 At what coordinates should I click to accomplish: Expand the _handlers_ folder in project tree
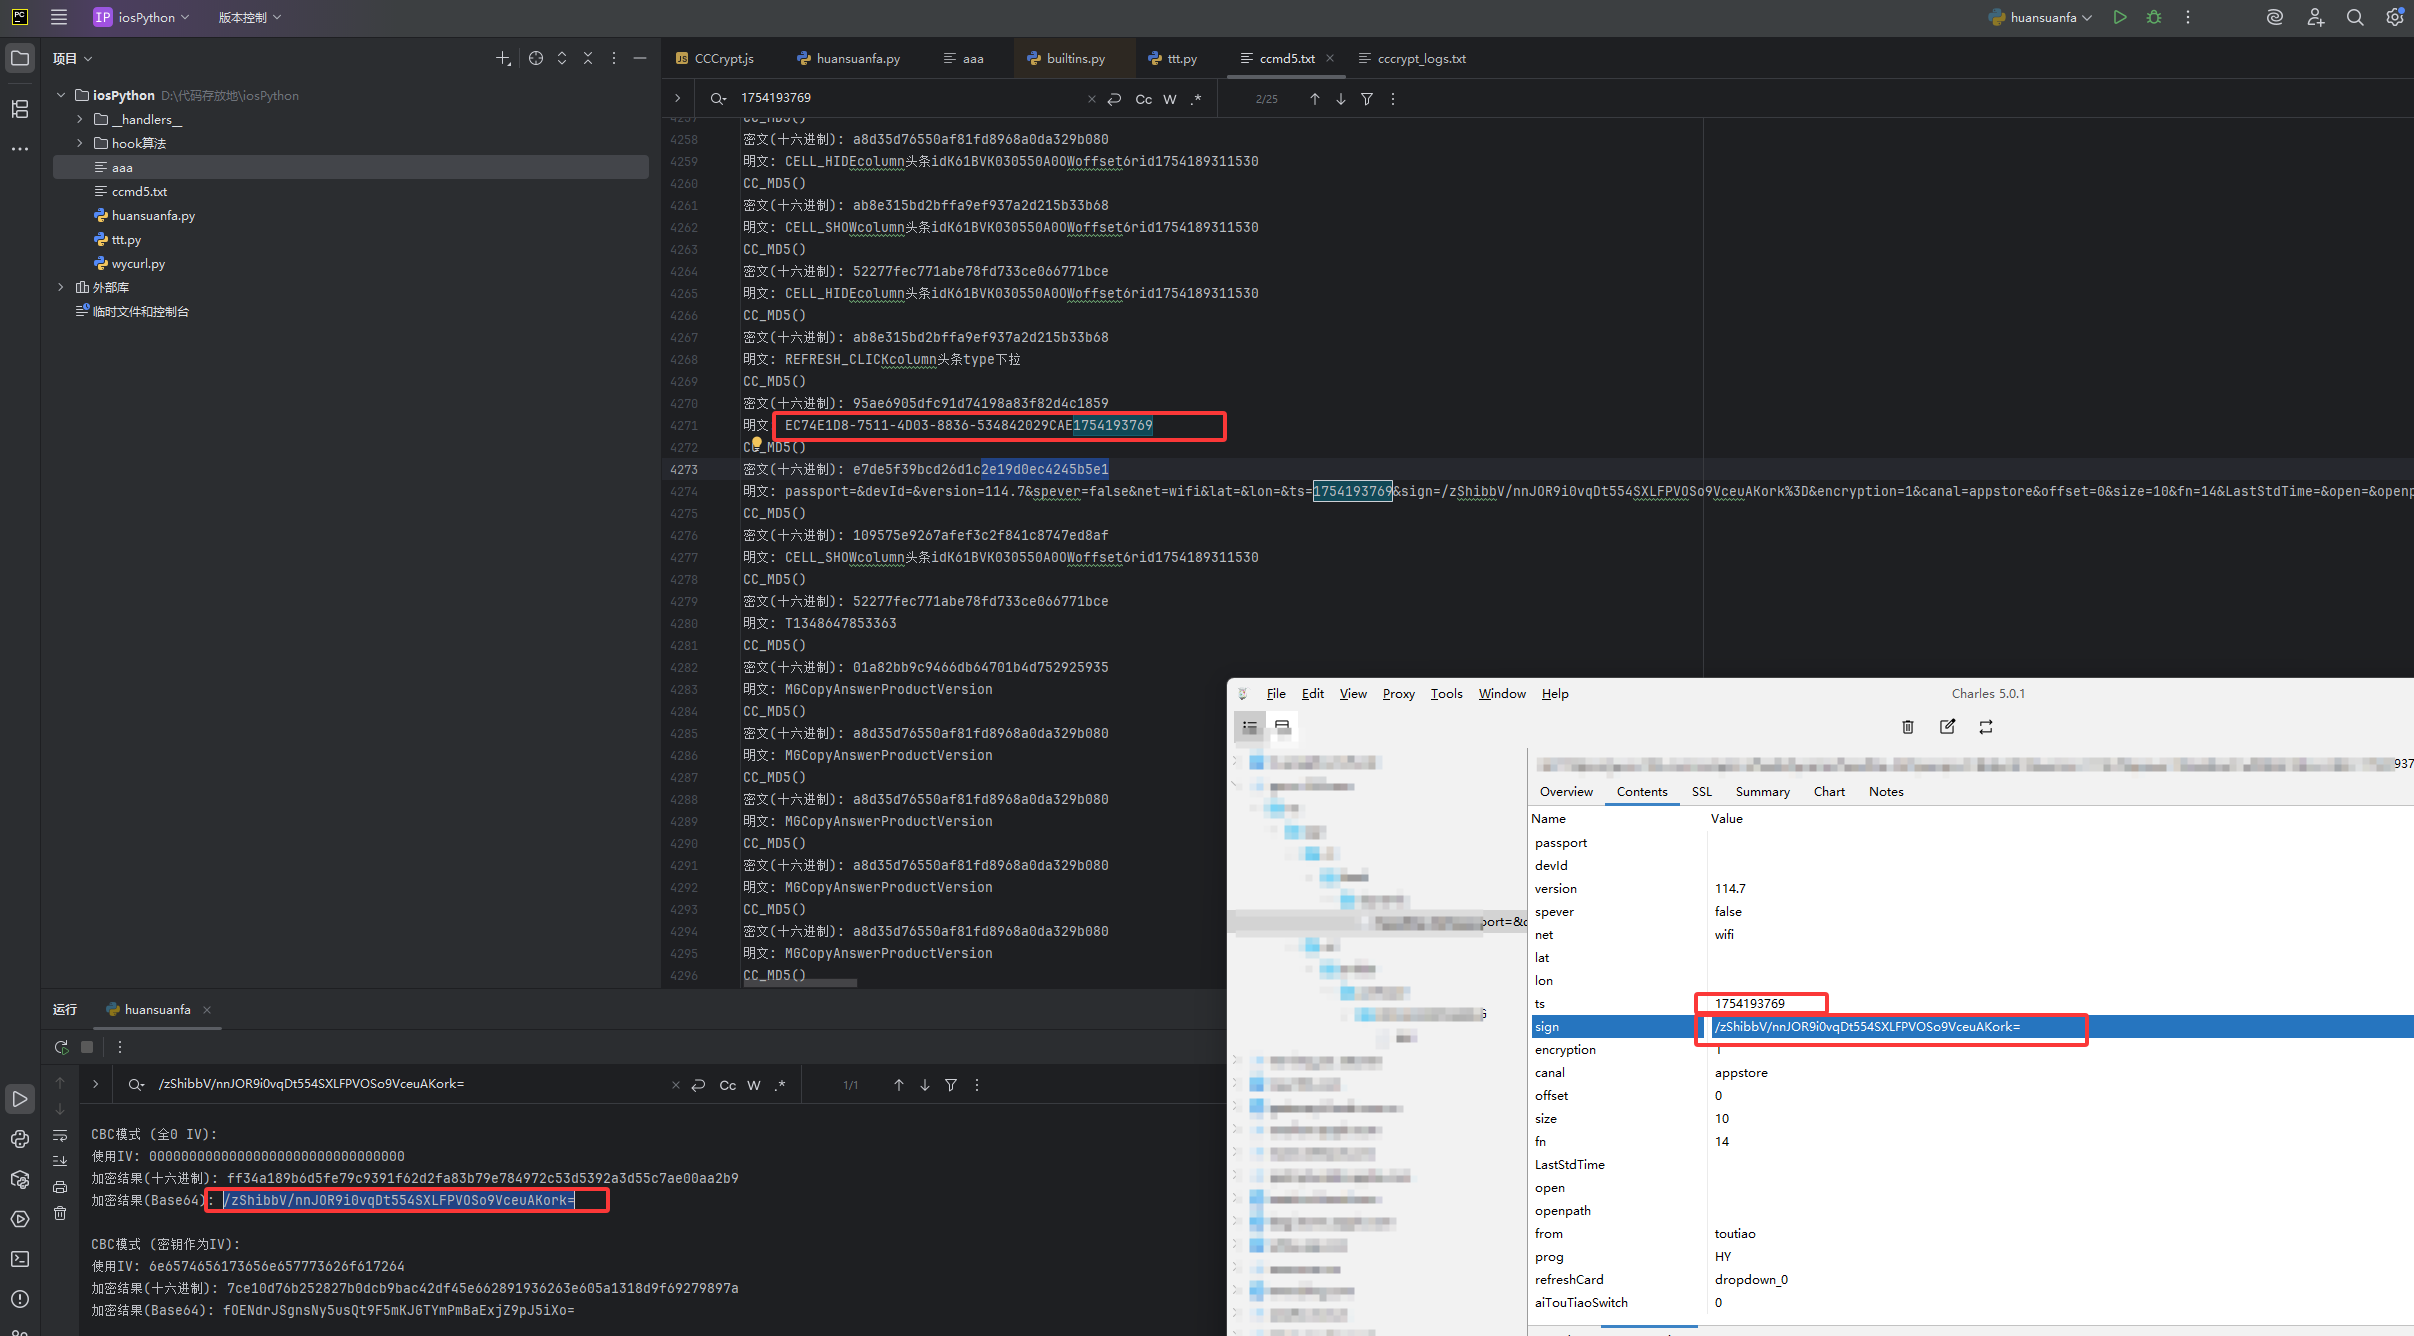(80, 119)
